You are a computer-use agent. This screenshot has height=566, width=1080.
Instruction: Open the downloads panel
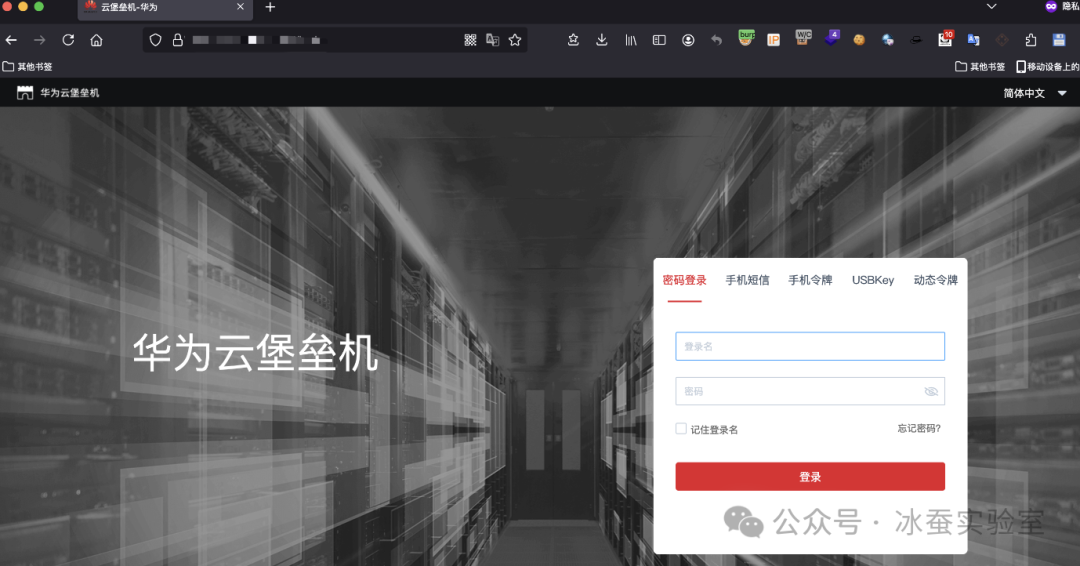(602, 40)
